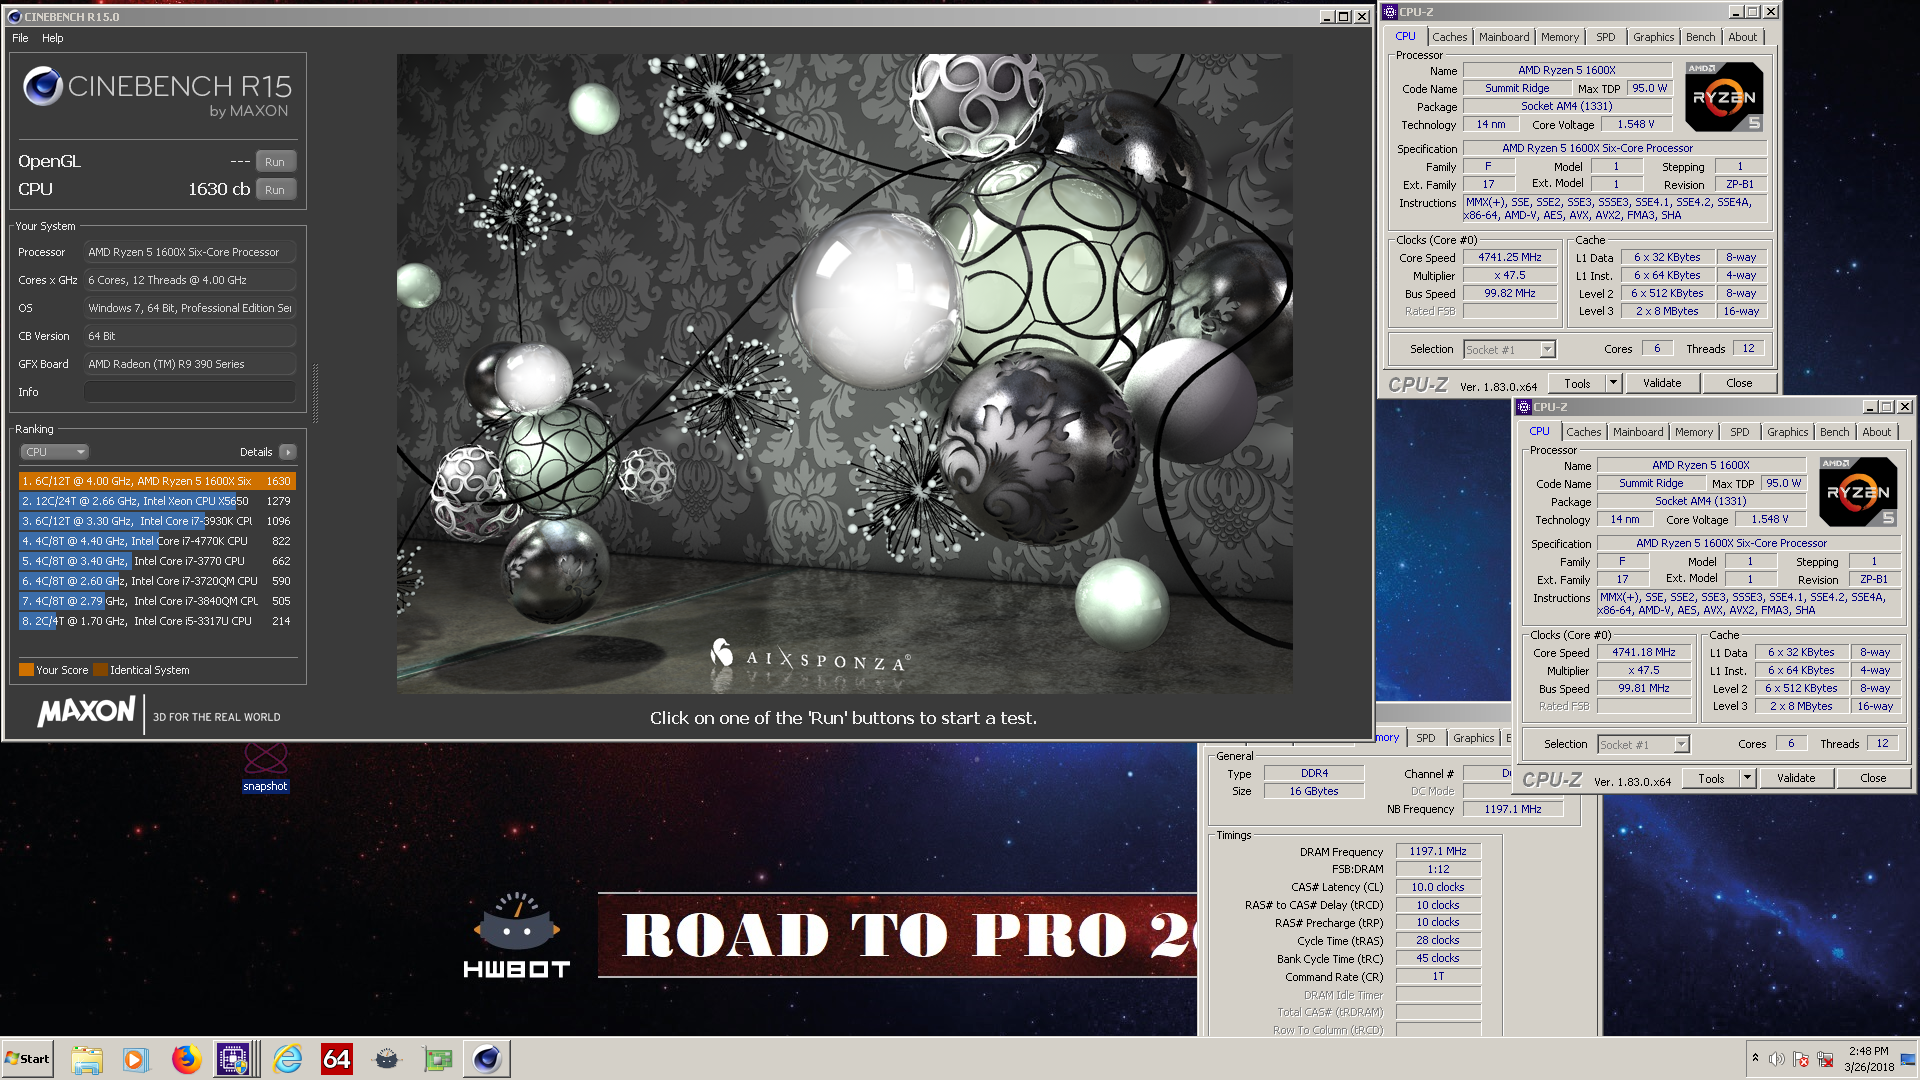Open Socket #1 selection dropdown in upper CPU-Z
This screenshot has width=1920, height=1080.
(x=1510, y=349)
